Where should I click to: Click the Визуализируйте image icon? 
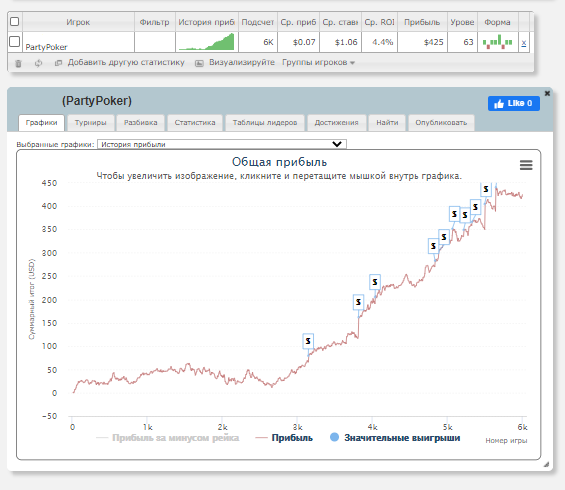point(199,63)
